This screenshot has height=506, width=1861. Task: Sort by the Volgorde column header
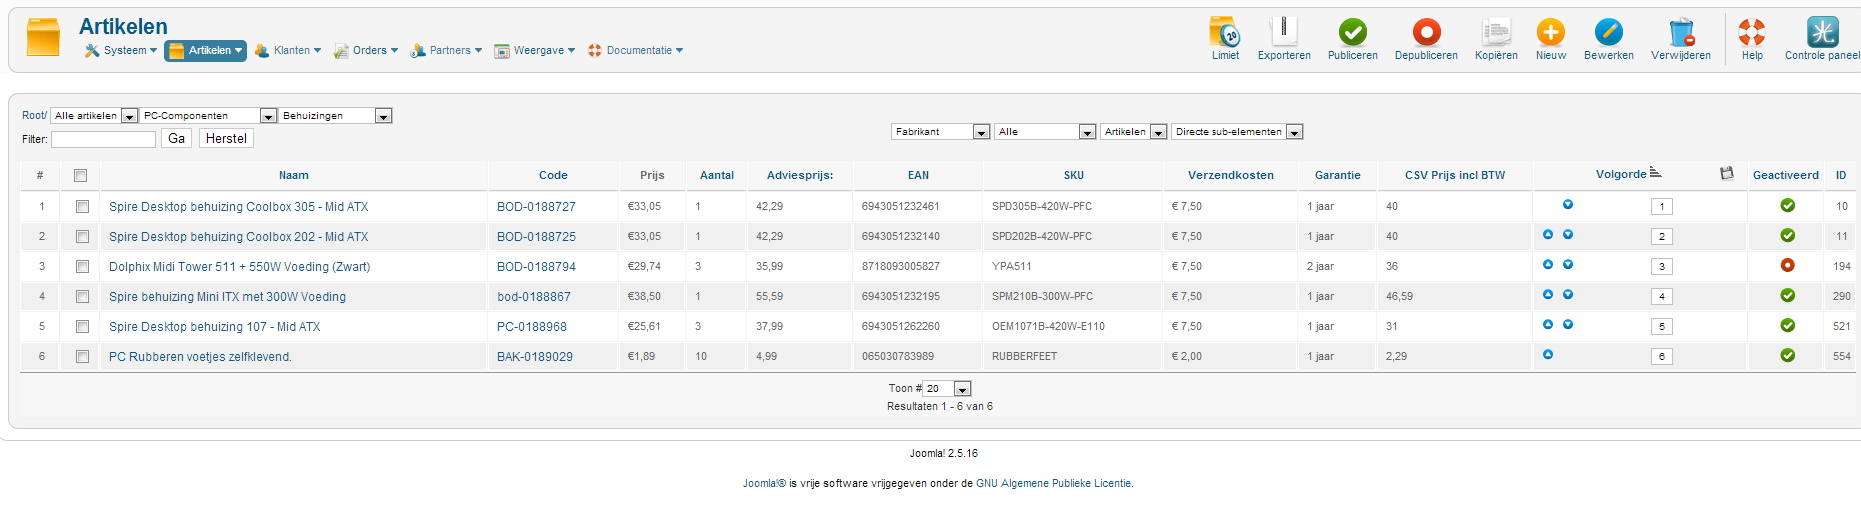(x=1621, y=174)
